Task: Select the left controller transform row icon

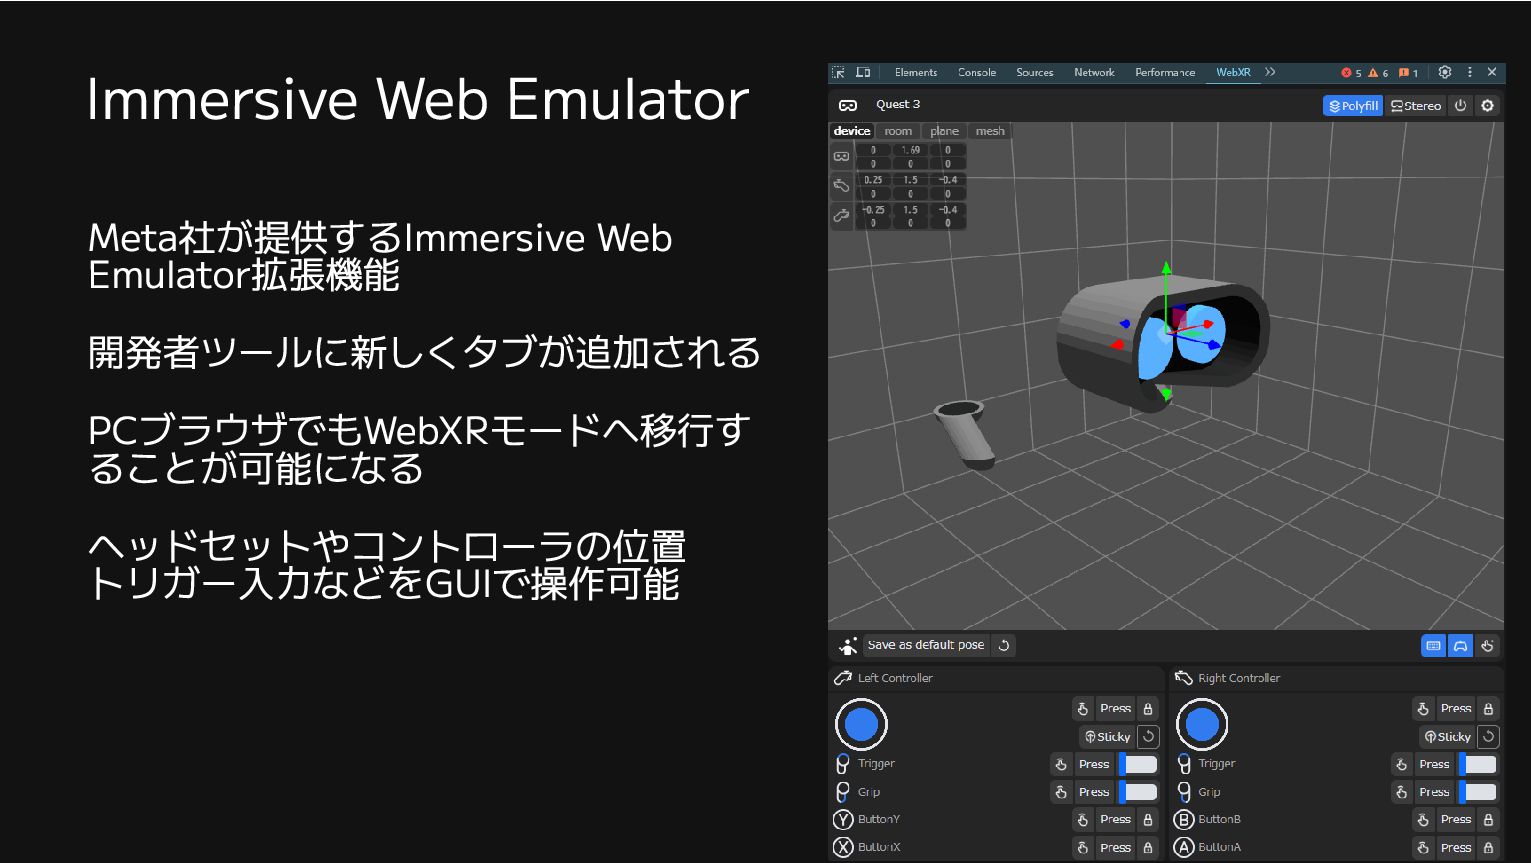Action: pos(841,215)
